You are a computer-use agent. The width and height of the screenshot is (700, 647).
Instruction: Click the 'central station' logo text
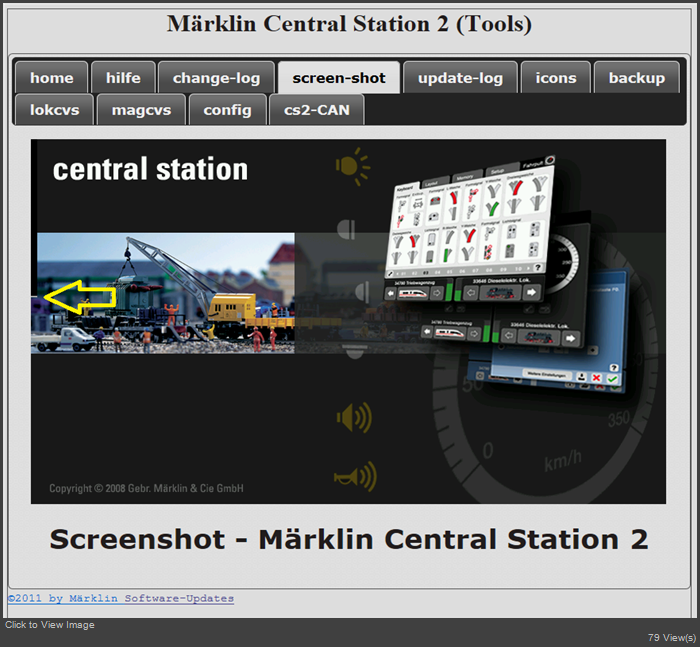150,169
